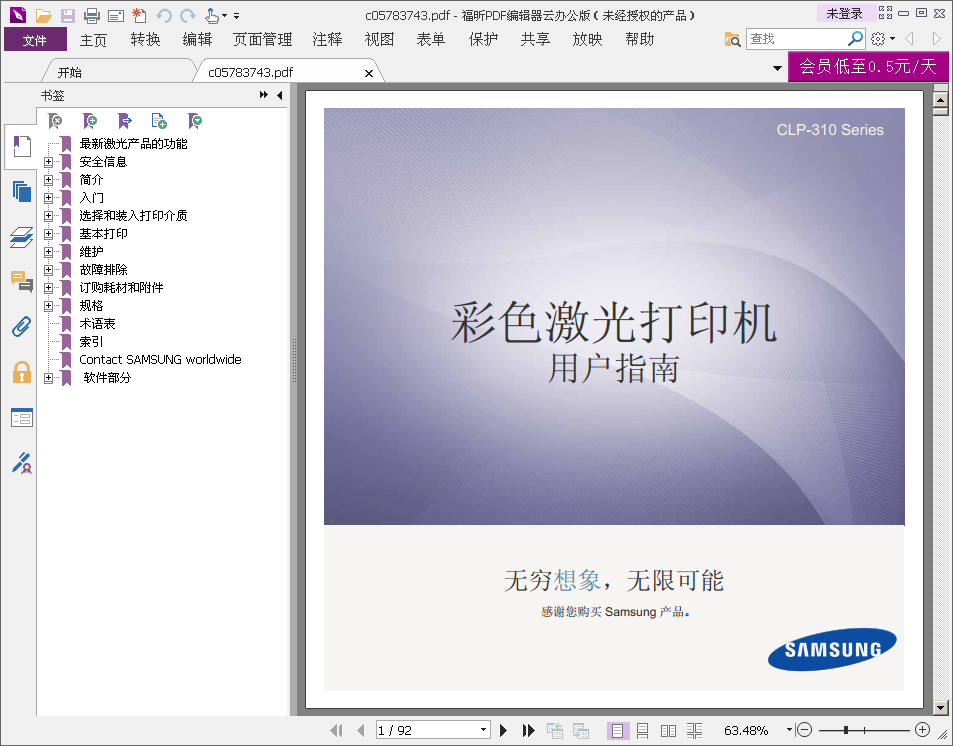Open the Fields panel in the sidebar
The width and height of the screenshot is (953, 746).
(21, 418)
